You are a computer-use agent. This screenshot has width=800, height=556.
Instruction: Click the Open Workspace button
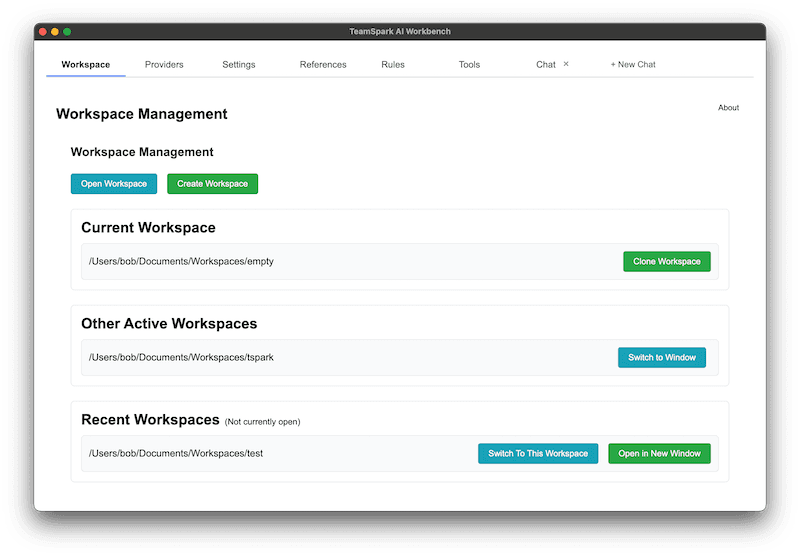pos(114,184)
